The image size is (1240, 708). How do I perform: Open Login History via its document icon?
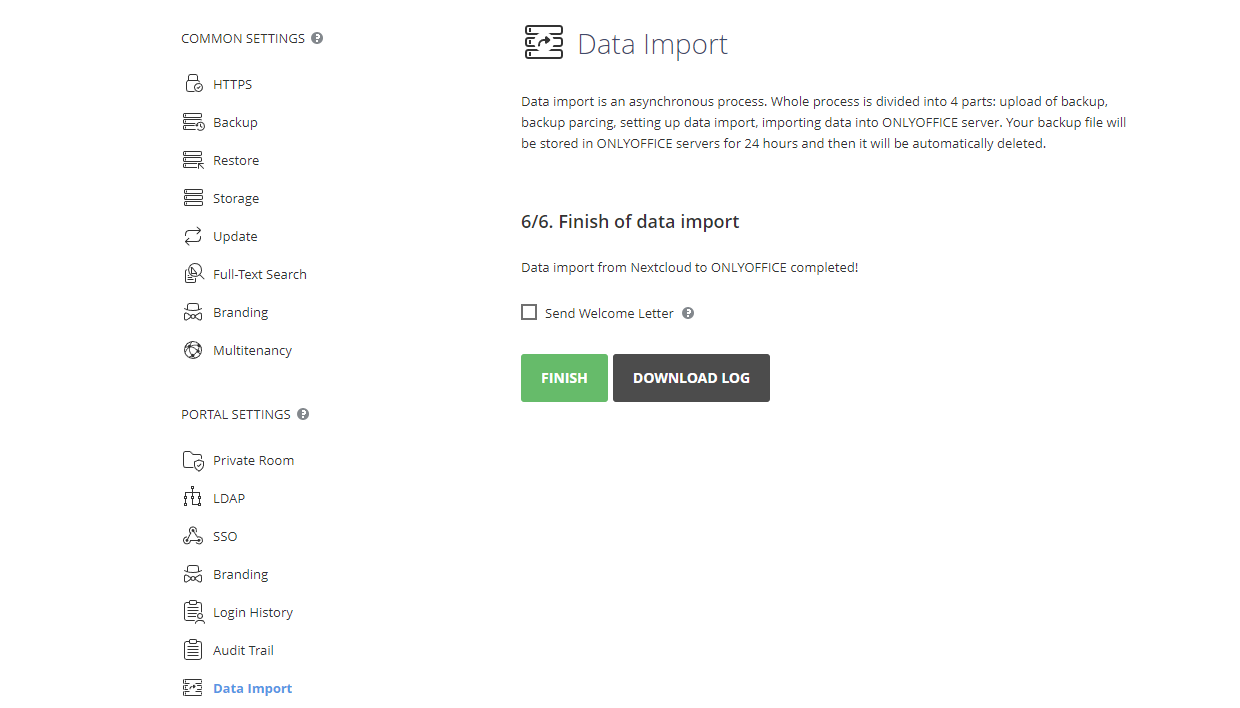pyautogui.click(x=193, y=611)
